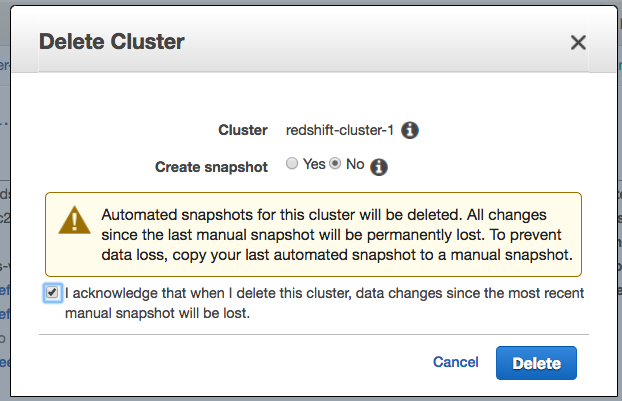Click the info icon next to Create snapshot options
The height and width of the screenshot is (401, 622).
379,168
